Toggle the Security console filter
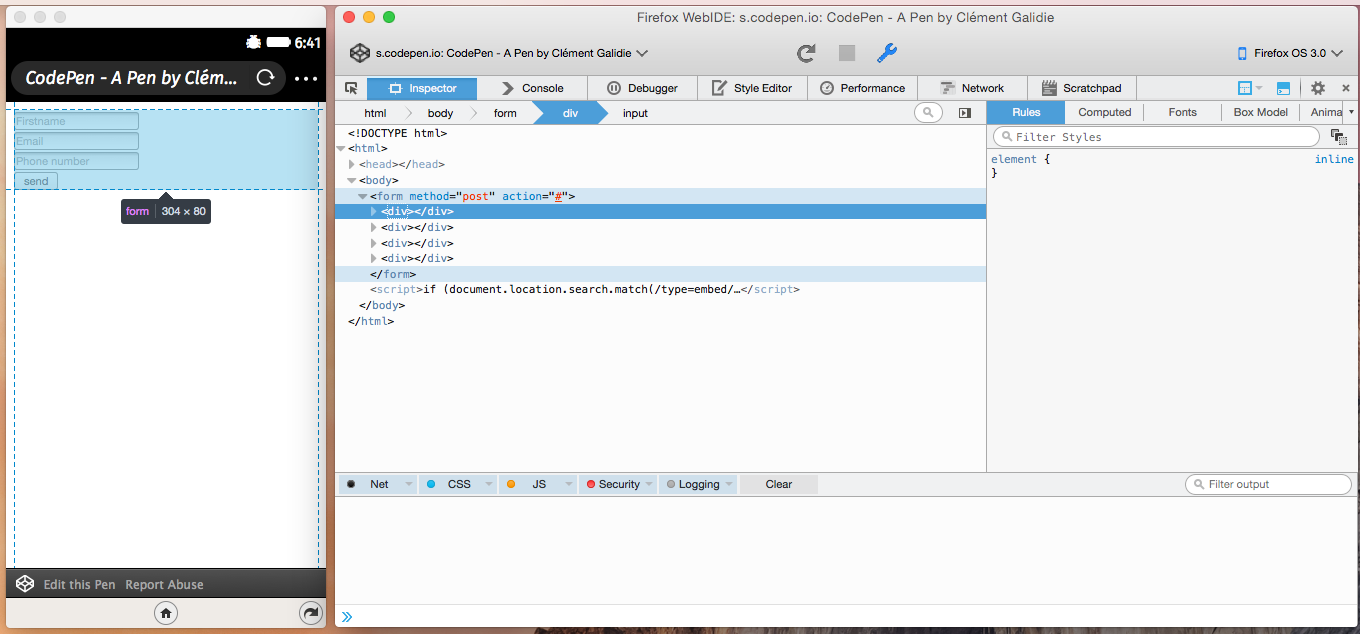The image size is (1360, 634). pyautogui.click(x=613, y=484)
